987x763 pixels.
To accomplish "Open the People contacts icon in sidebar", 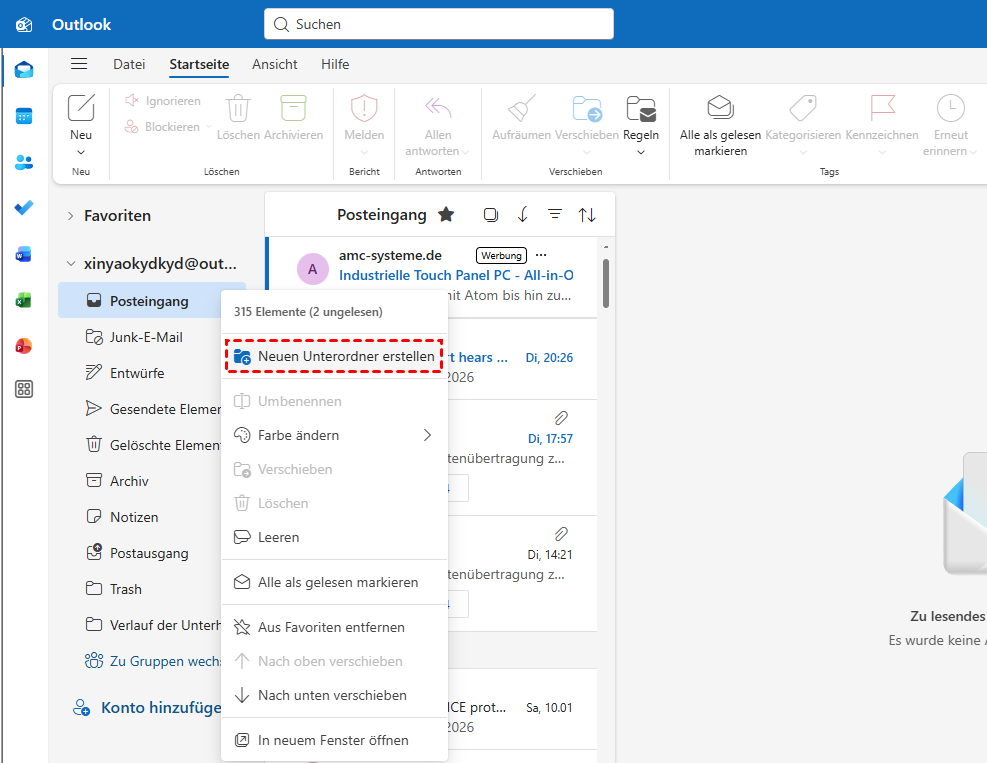I will click(24, 162).
